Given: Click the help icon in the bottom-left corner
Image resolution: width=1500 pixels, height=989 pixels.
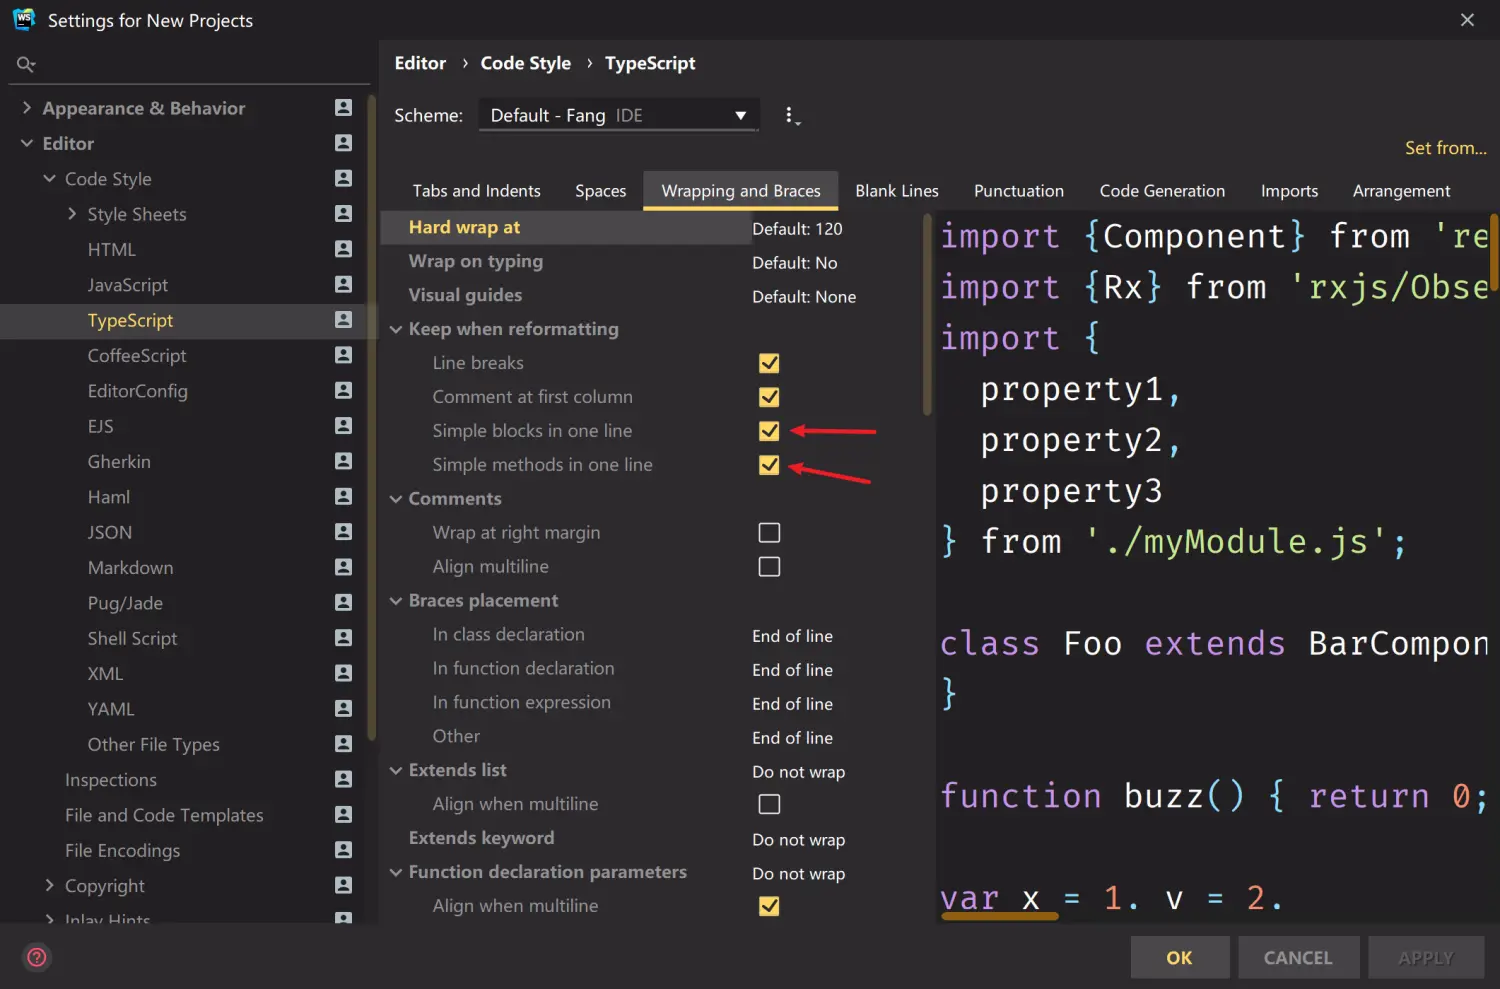Looking at the screenshot, I should coord(36,957).
